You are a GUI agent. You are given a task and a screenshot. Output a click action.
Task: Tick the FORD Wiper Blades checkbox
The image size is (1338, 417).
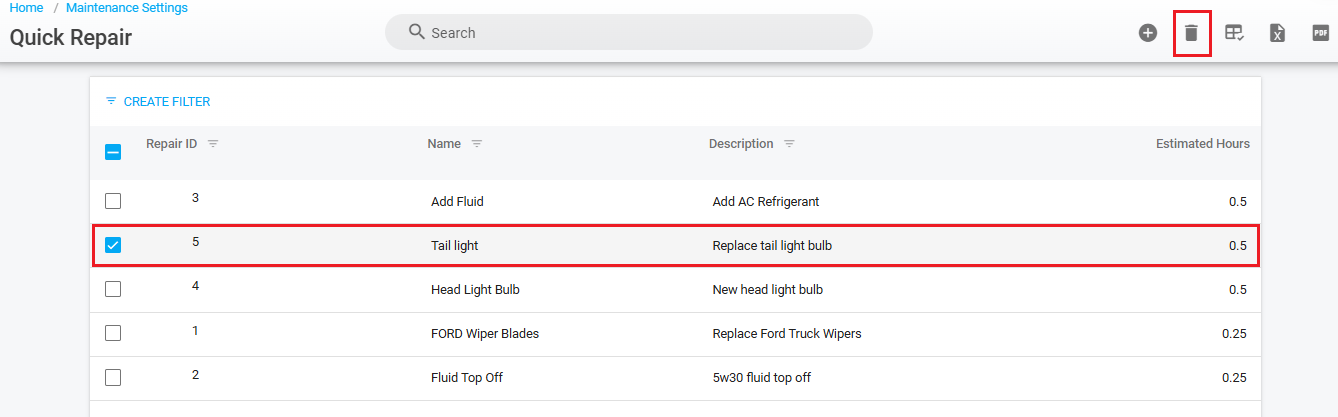point(113,333)
